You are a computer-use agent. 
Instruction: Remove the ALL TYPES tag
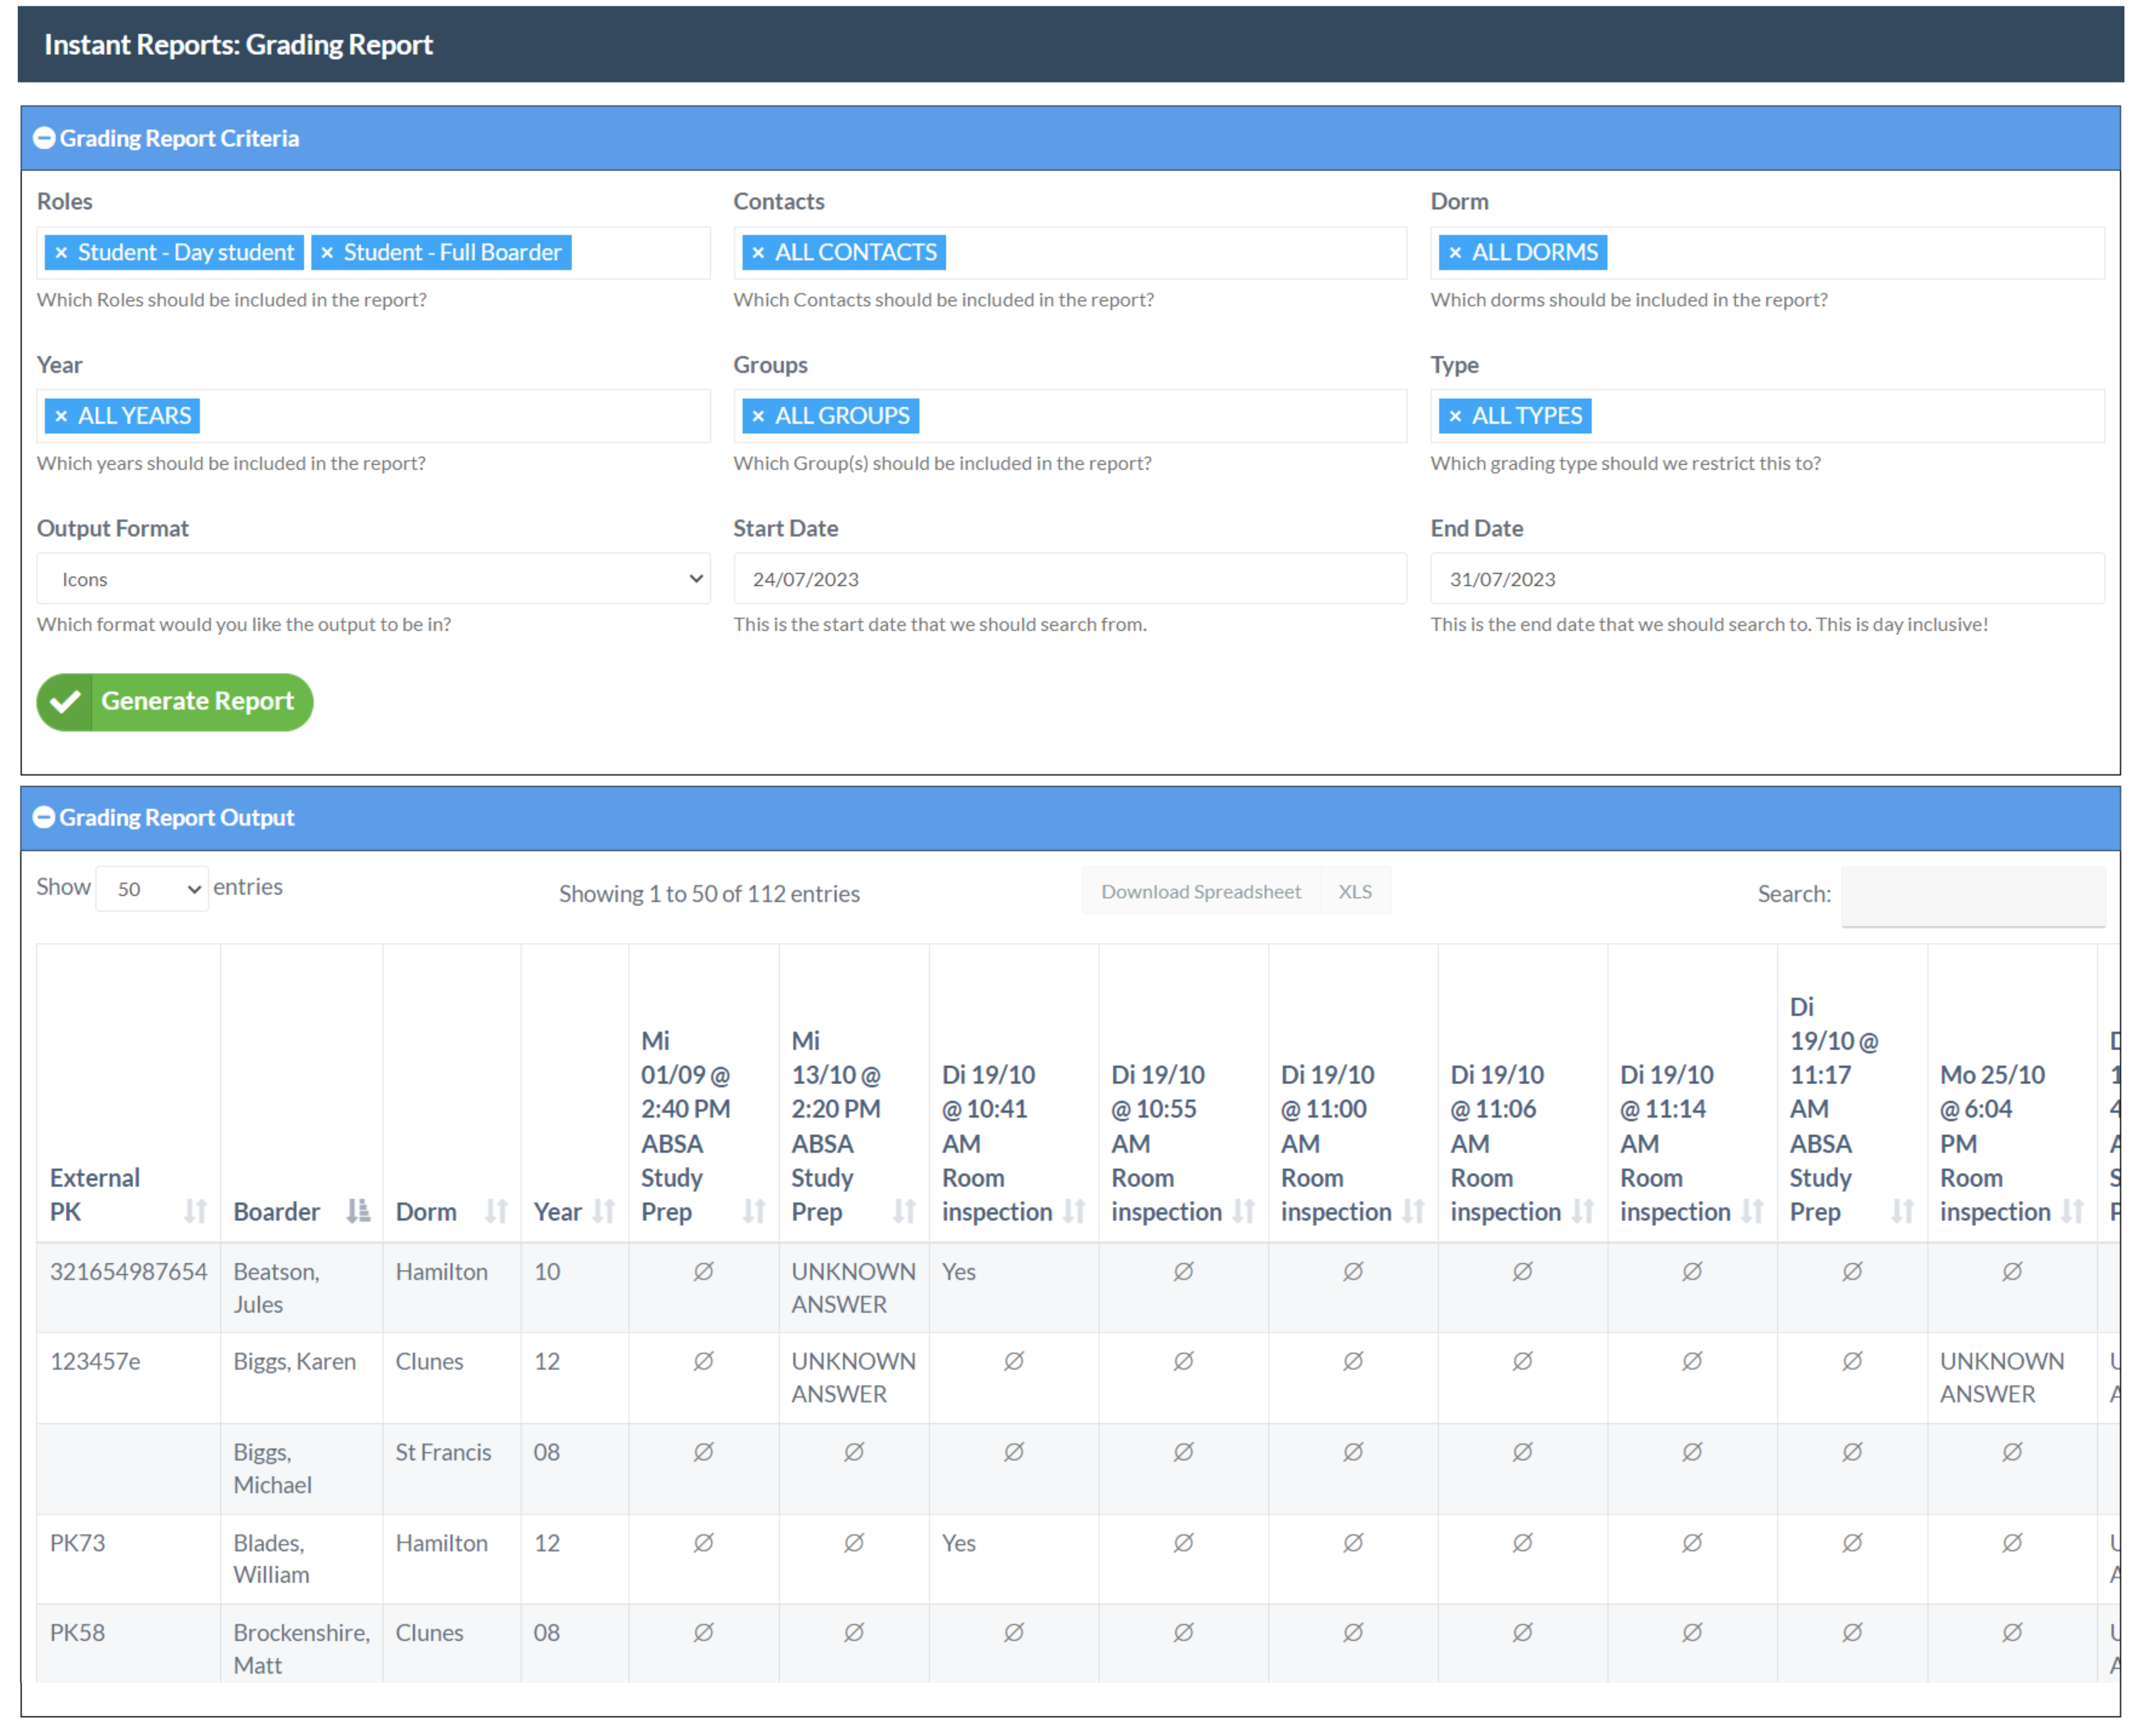(1455, 416)
